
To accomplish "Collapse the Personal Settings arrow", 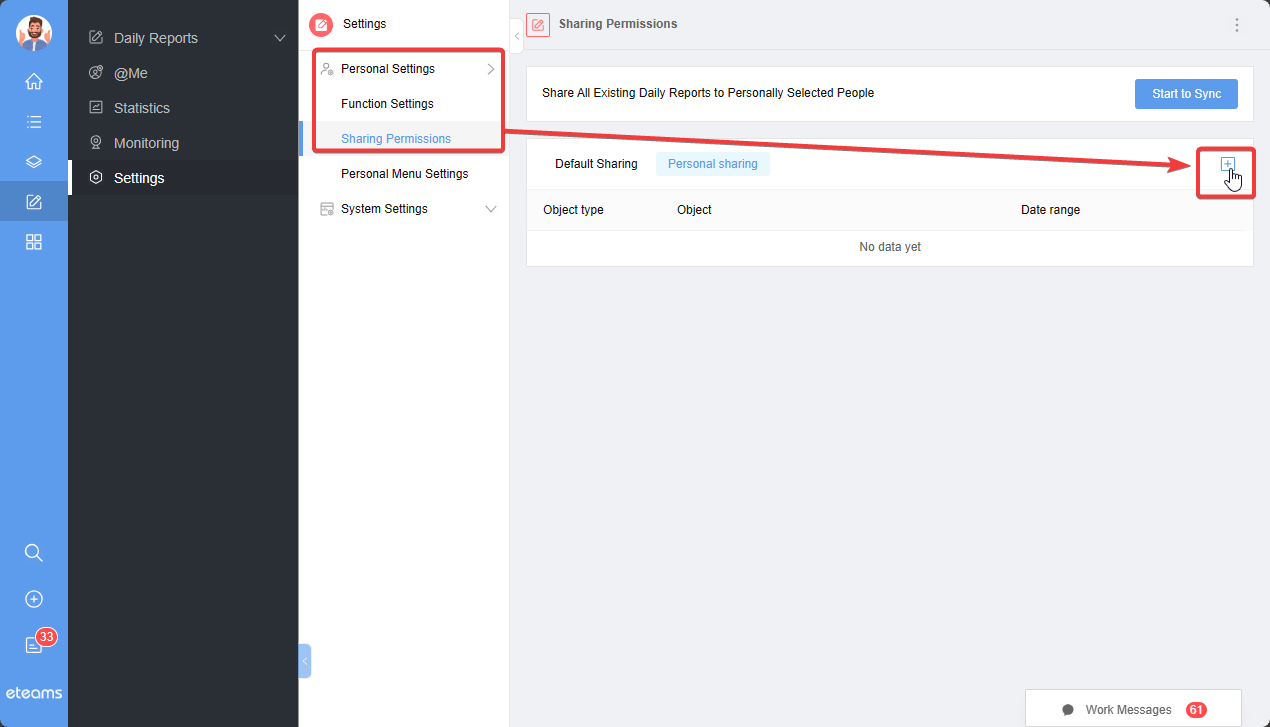I will point(490,69).
